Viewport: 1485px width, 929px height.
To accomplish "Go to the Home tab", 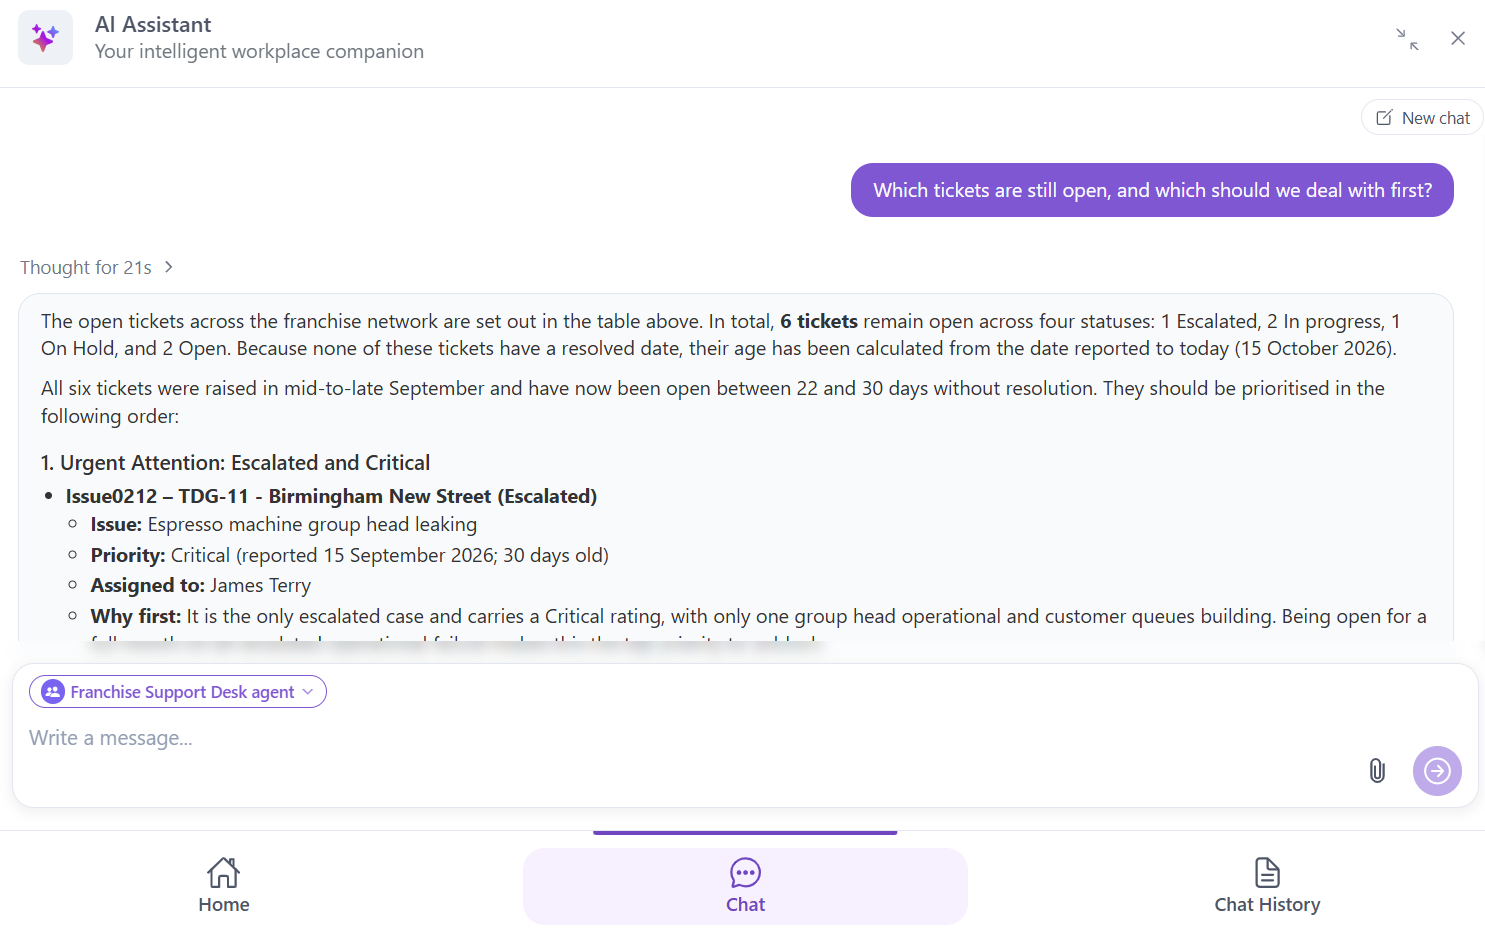I will (x=224, y=886).
